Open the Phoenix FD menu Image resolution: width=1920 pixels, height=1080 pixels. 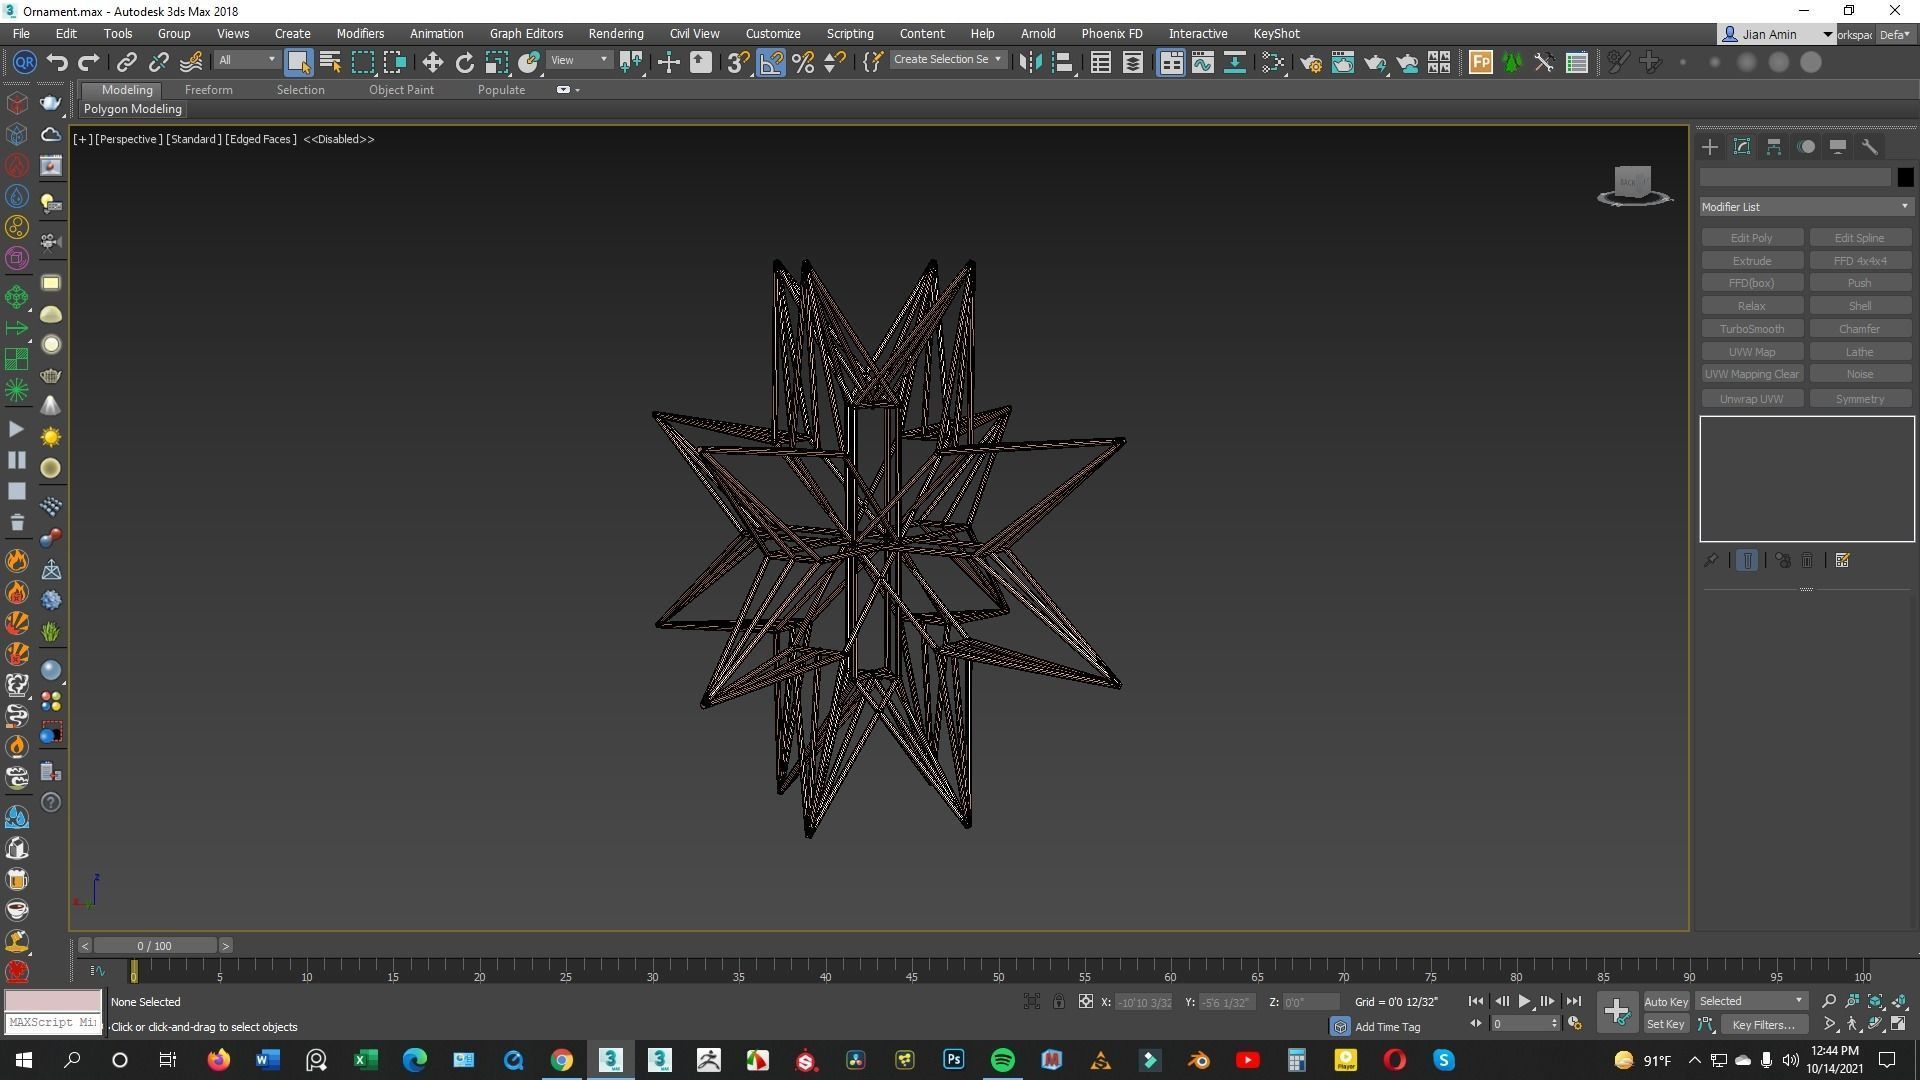click(1111, 34)
